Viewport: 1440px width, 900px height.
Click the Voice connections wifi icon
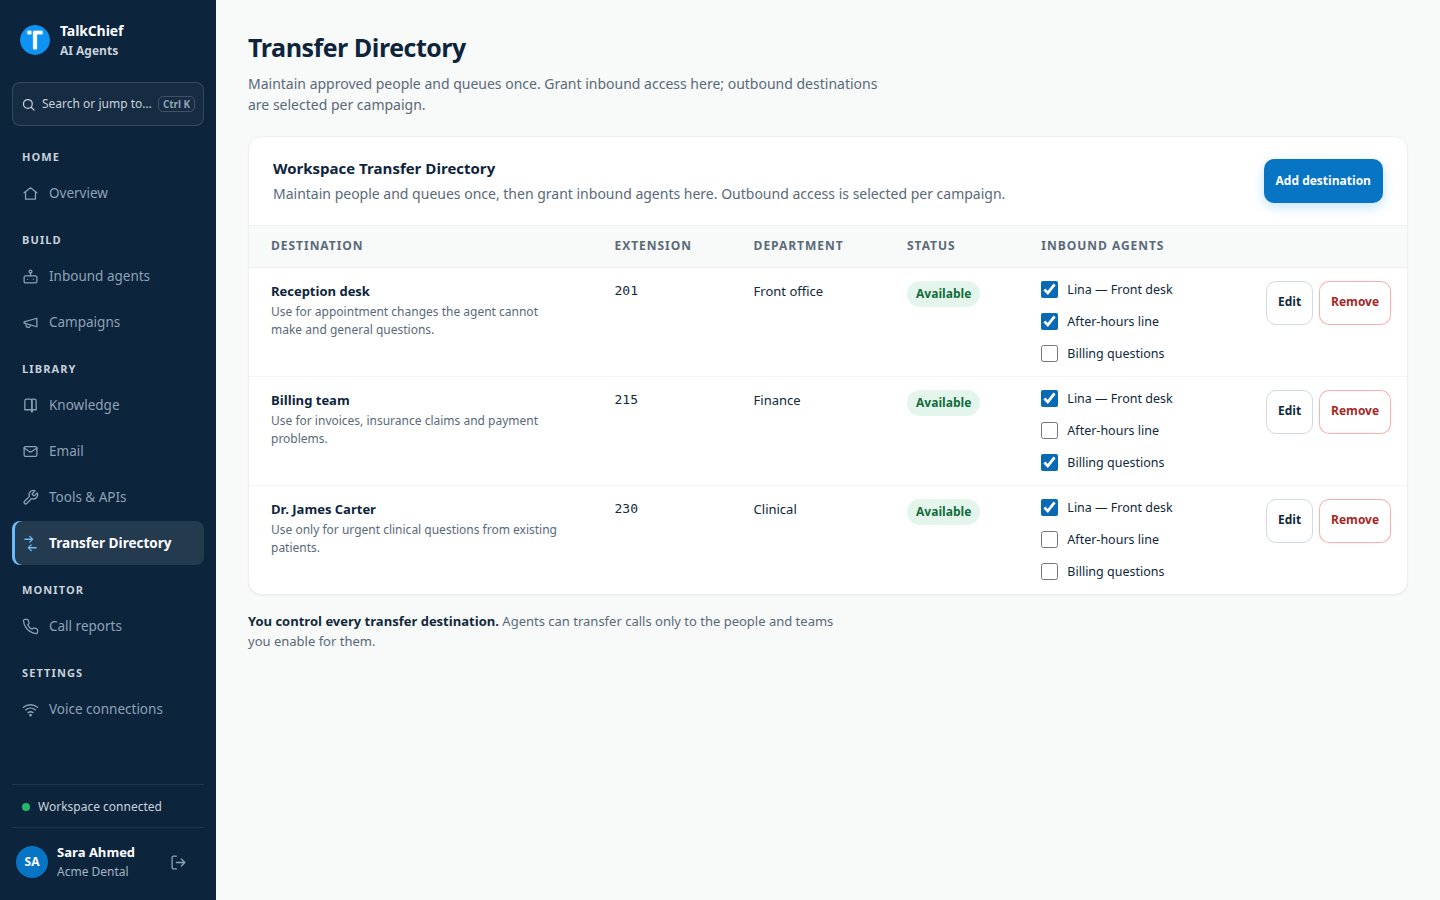(x=31, y=709)
